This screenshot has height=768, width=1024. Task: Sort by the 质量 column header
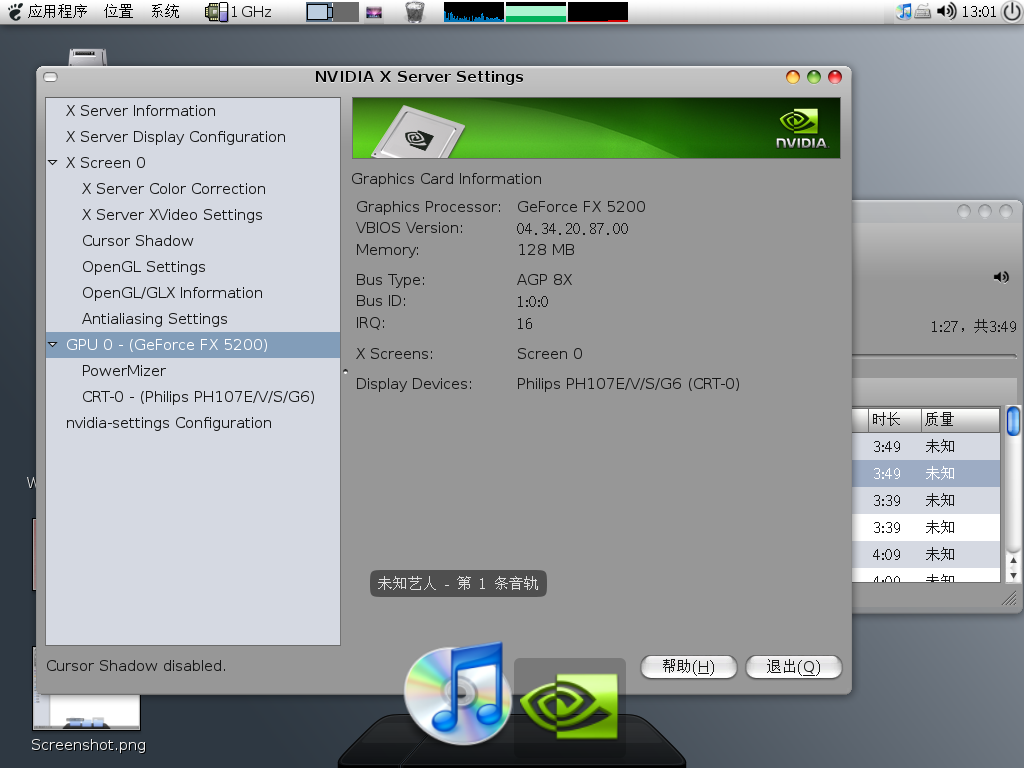(960, 420)
